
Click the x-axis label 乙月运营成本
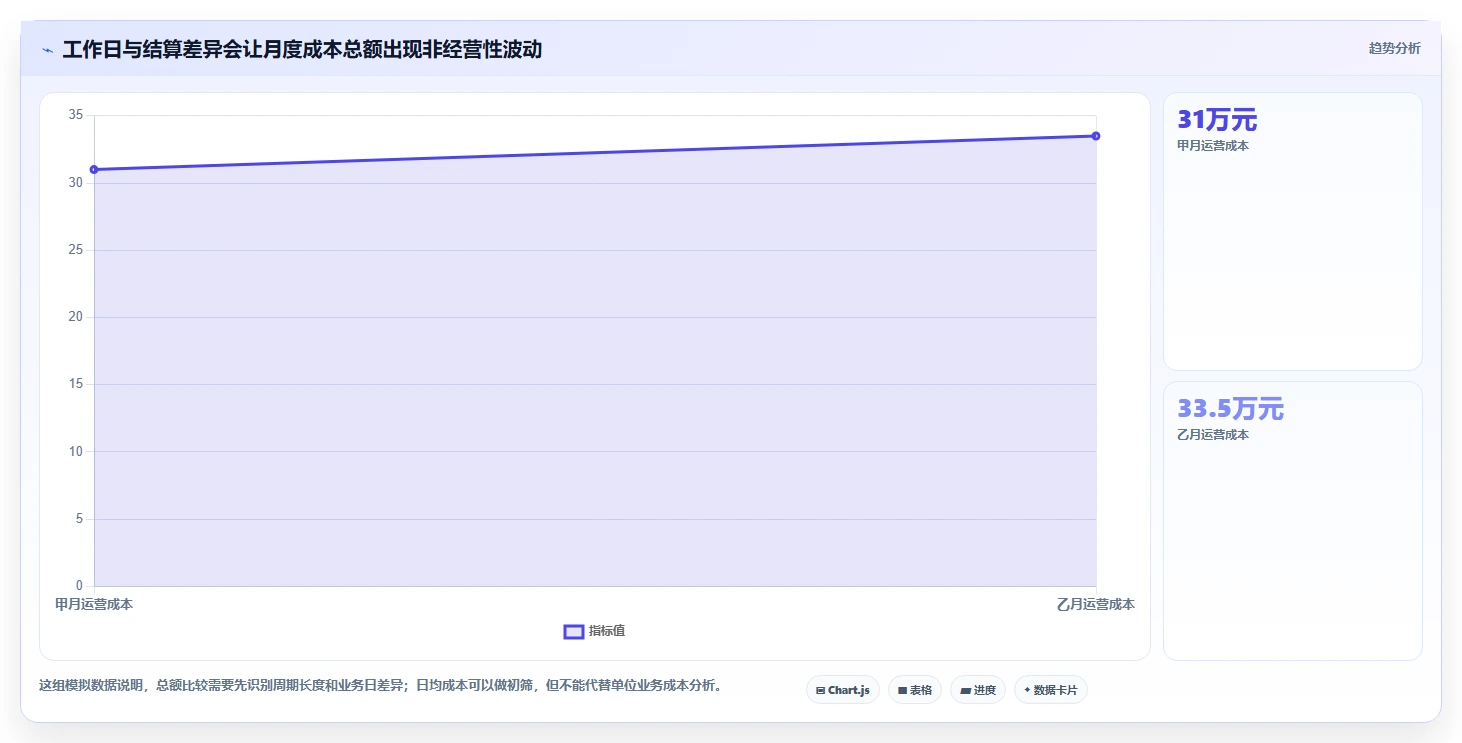1096,605
